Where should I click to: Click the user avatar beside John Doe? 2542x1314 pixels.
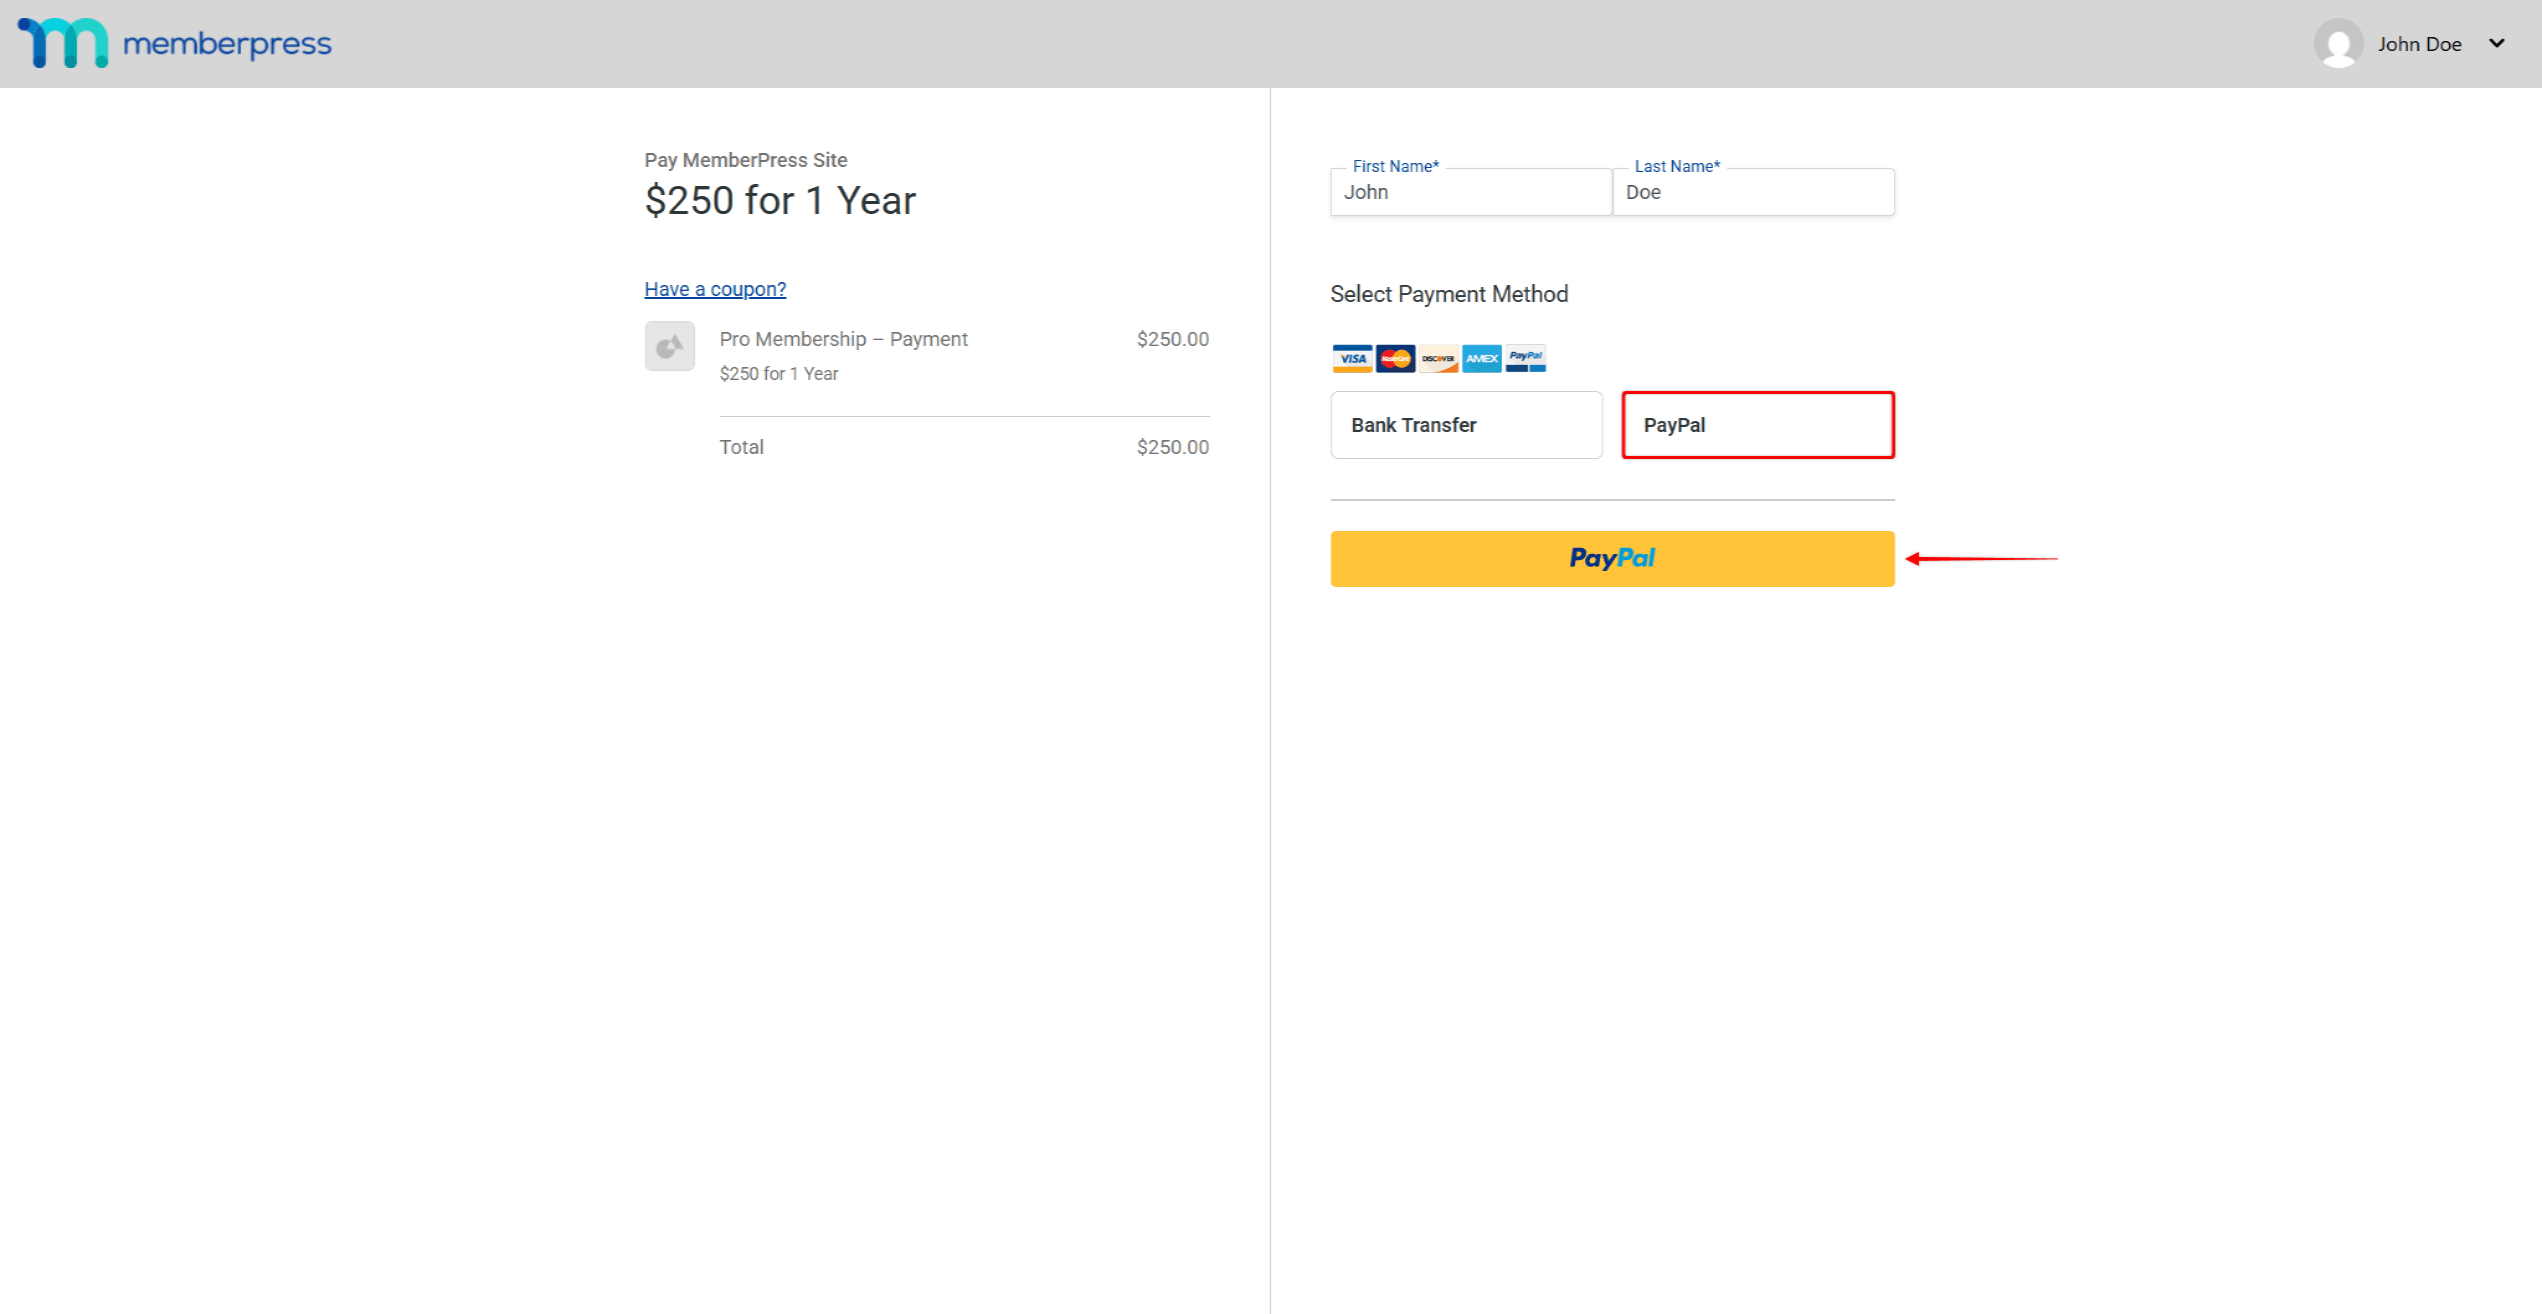pos(2340,43)
